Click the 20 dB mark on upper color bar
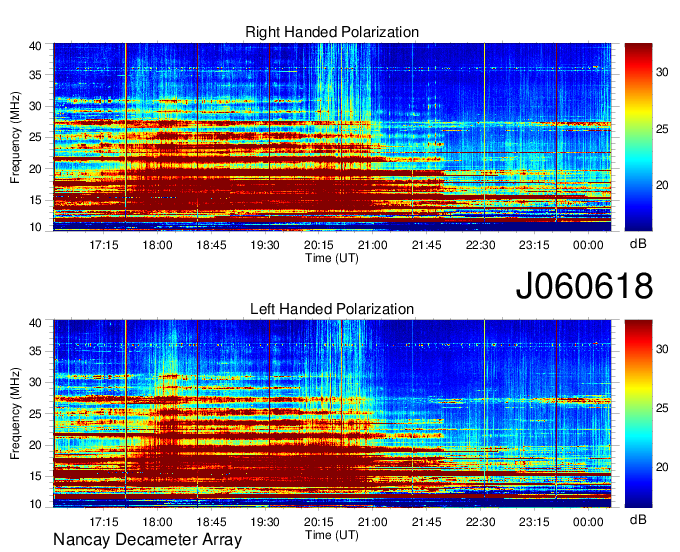 [662, 185]
